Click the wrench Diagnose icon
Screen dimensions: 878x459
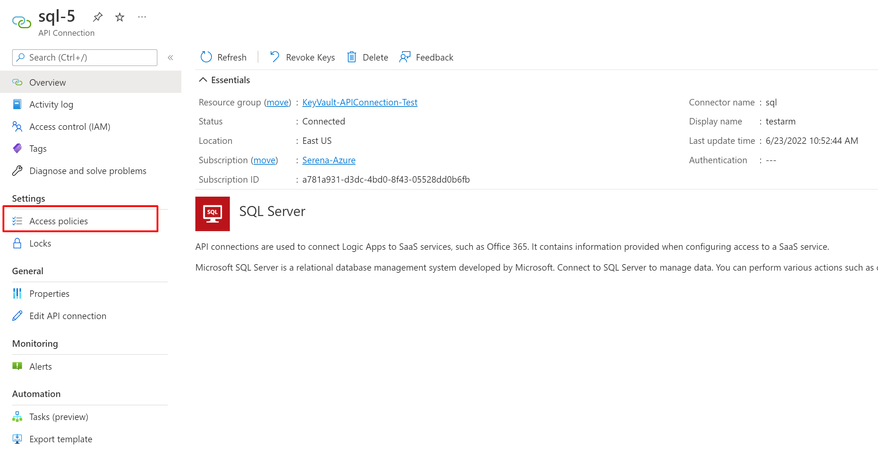pyautogui.click(x=17, y=171)
